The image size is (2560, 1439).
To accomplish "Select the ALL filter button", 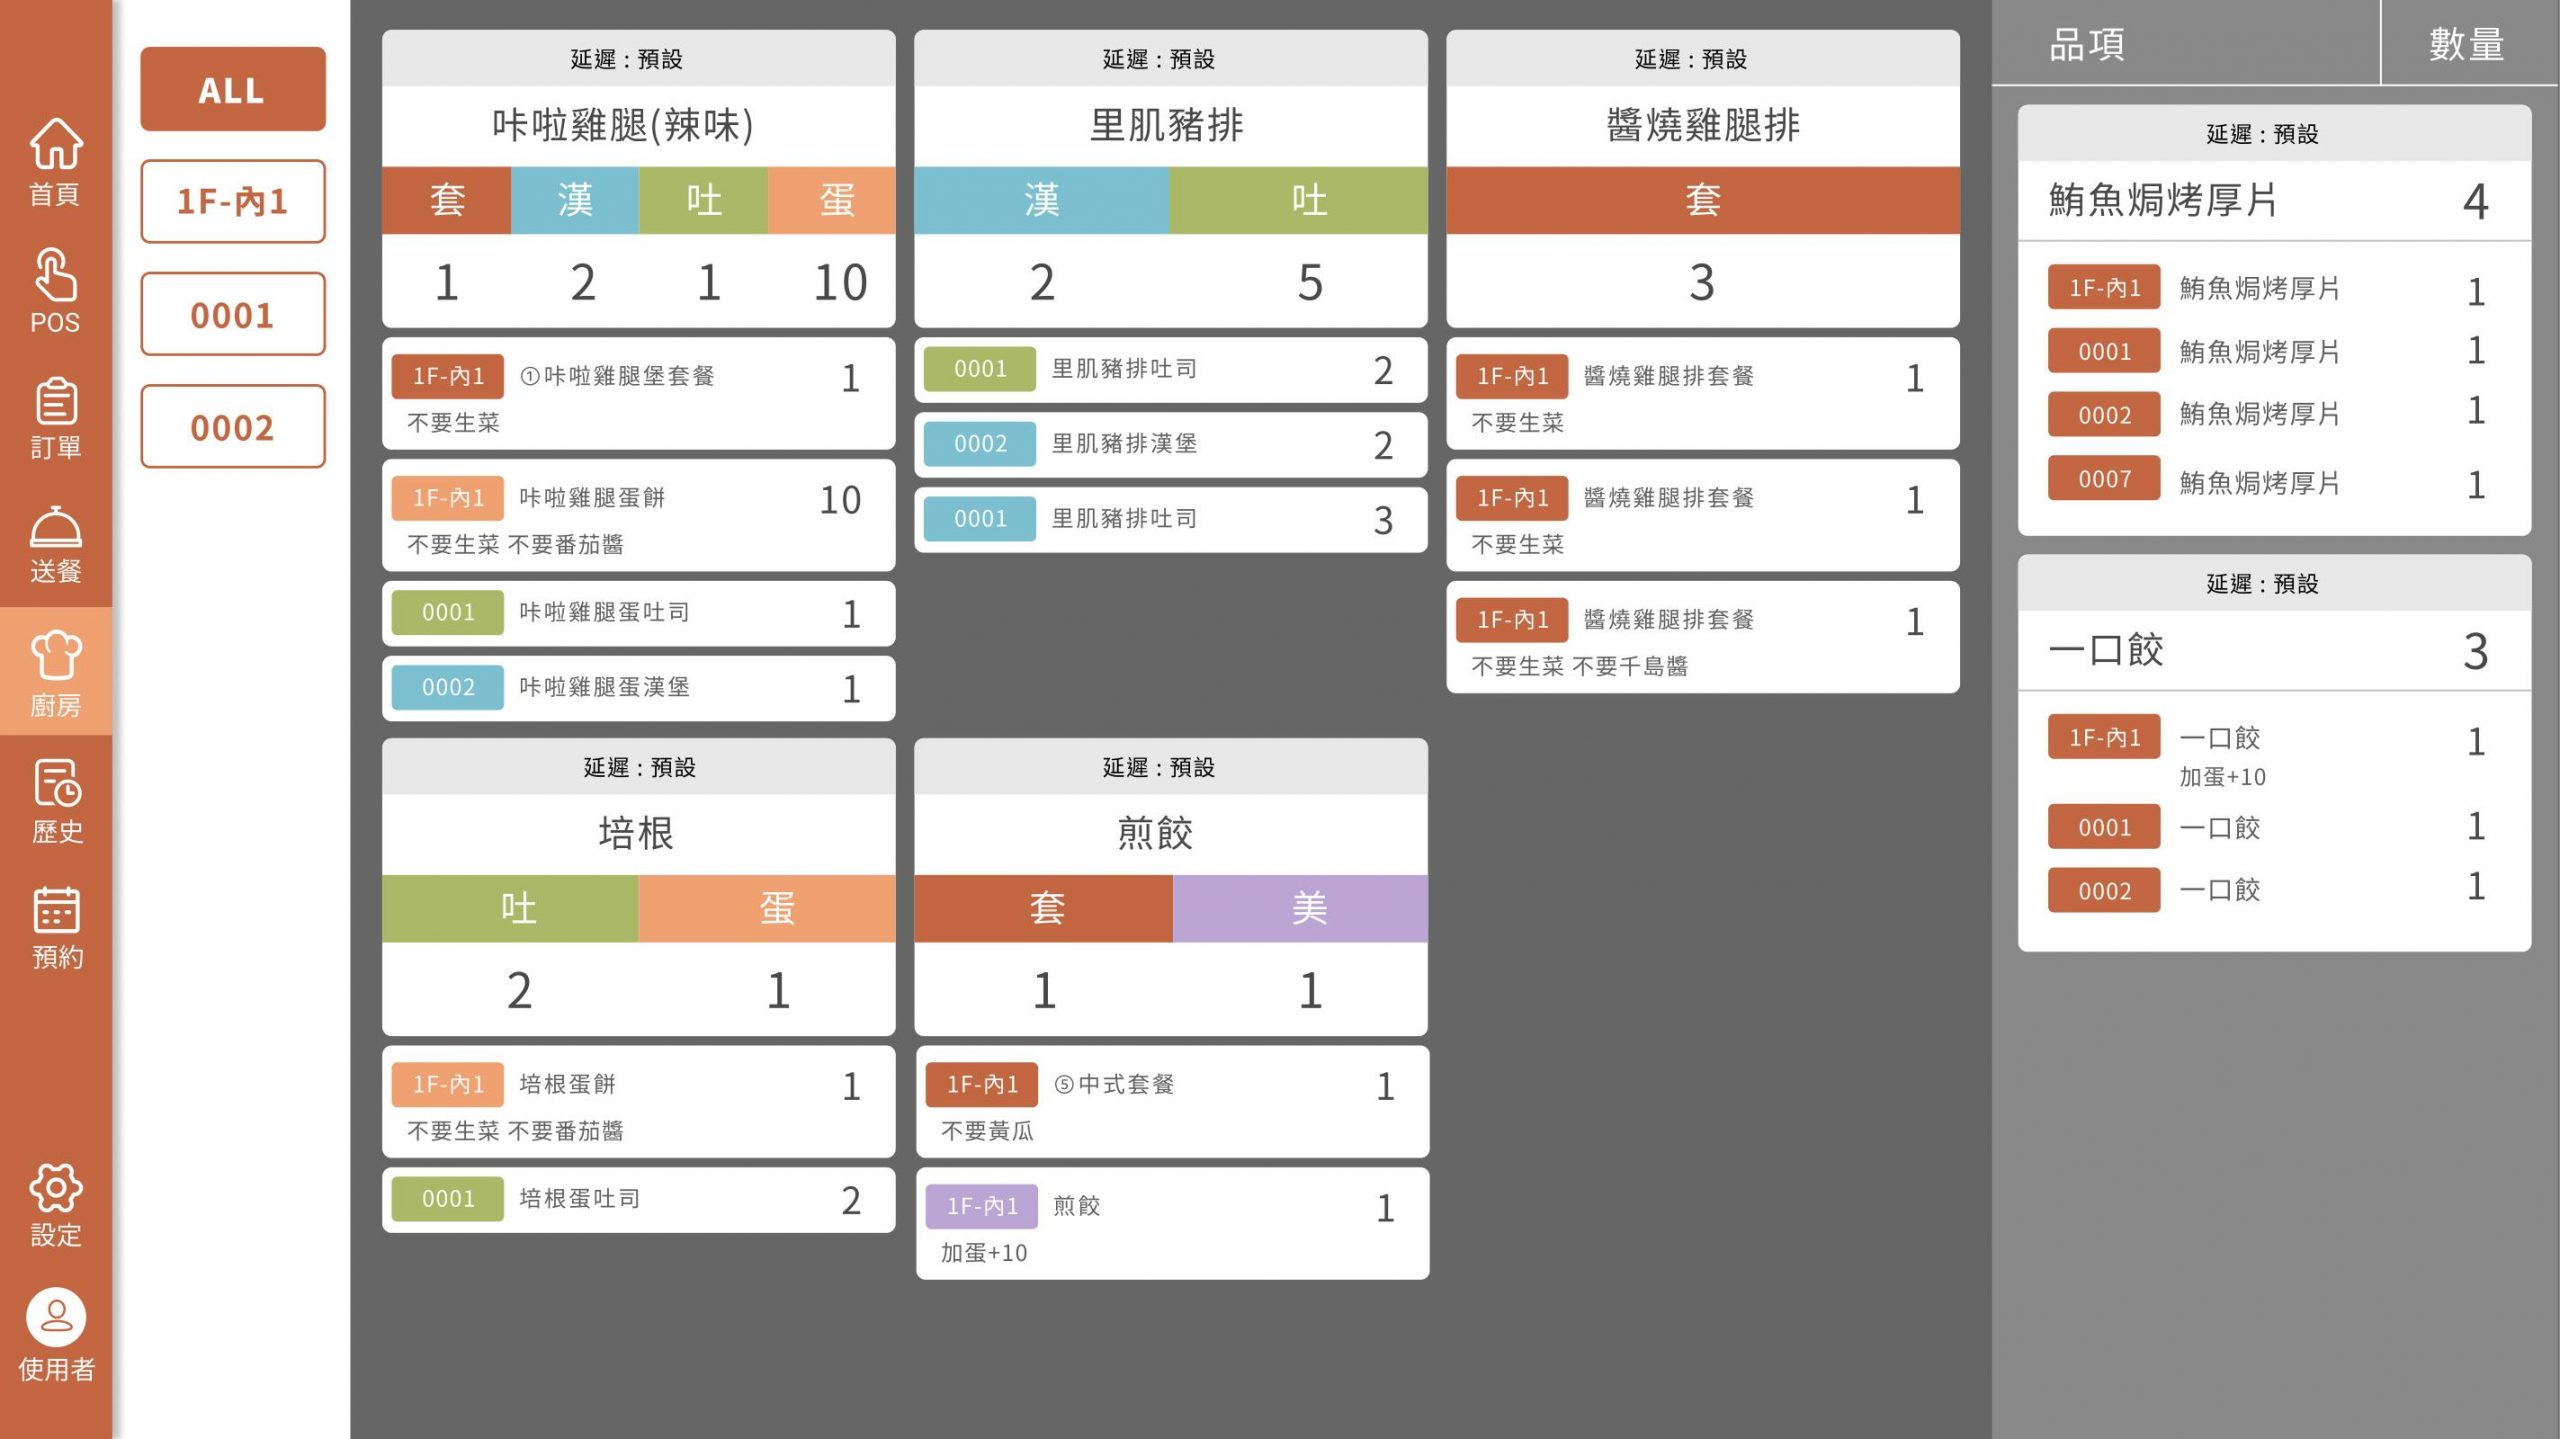I will click(x=232, y=89).
